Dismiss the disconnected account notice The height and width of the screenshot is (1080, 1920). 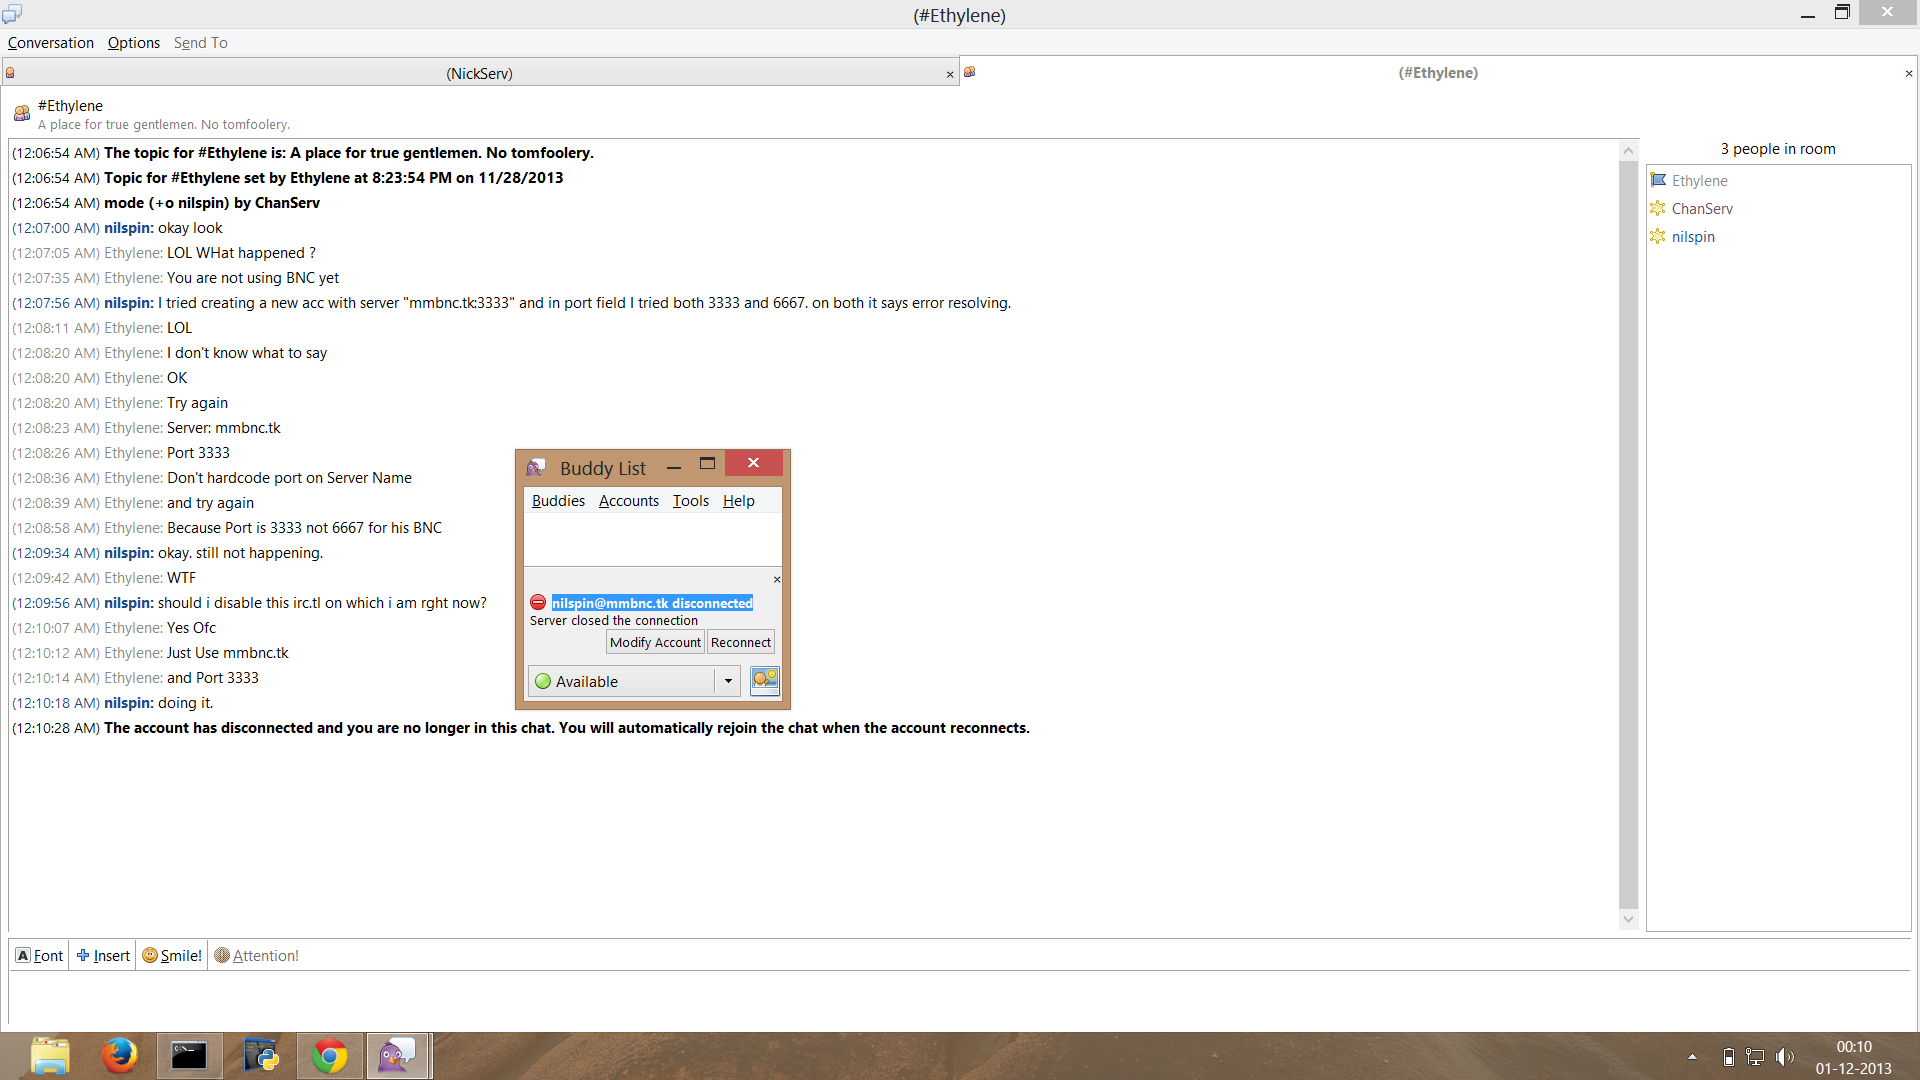coord(777,580)
